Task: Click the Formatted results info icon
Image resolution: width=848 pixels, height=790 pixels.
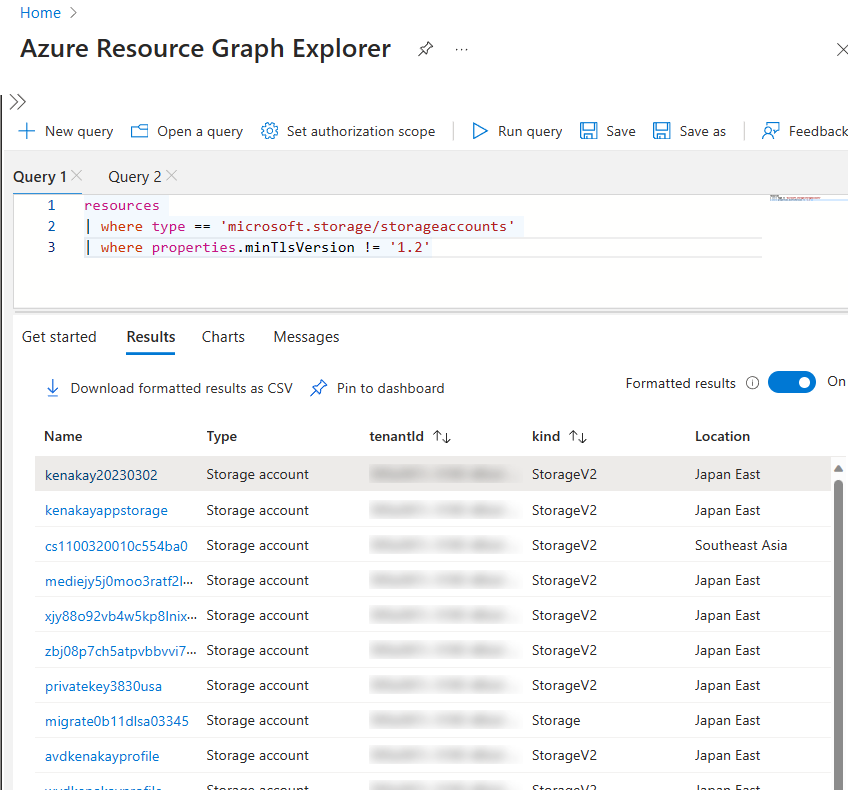Action: (752, 383)
